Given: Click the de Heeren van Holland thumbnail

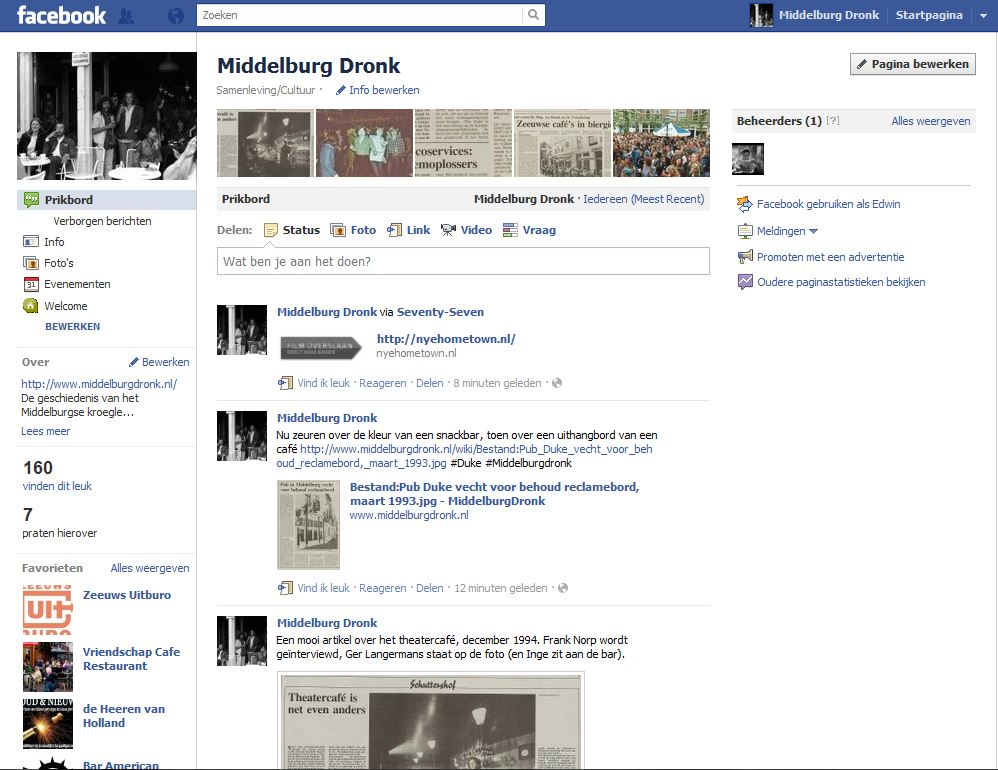Looking at the screenshot, I should click(x=48, y=724).
